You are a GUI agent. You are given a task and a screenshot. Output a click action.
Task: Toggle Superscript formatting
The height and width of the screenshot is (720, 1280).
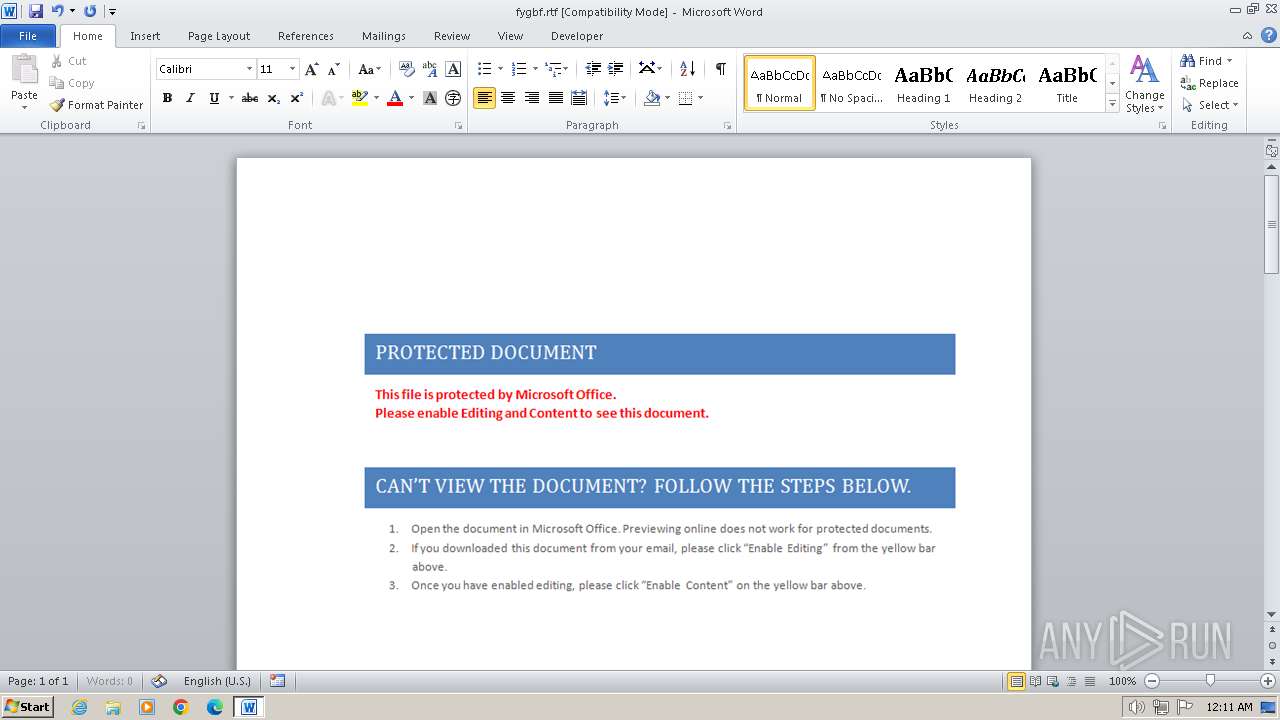pos(297,98)
